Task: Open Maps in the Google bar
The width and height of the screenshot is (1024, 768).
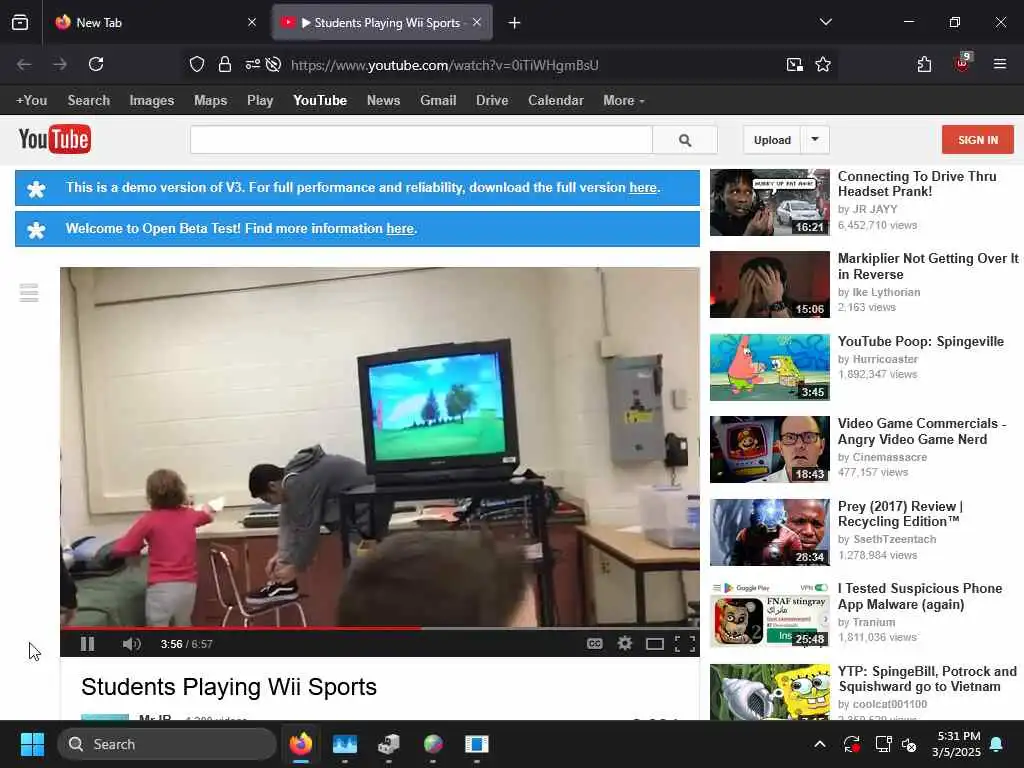Action: (210, 101)
